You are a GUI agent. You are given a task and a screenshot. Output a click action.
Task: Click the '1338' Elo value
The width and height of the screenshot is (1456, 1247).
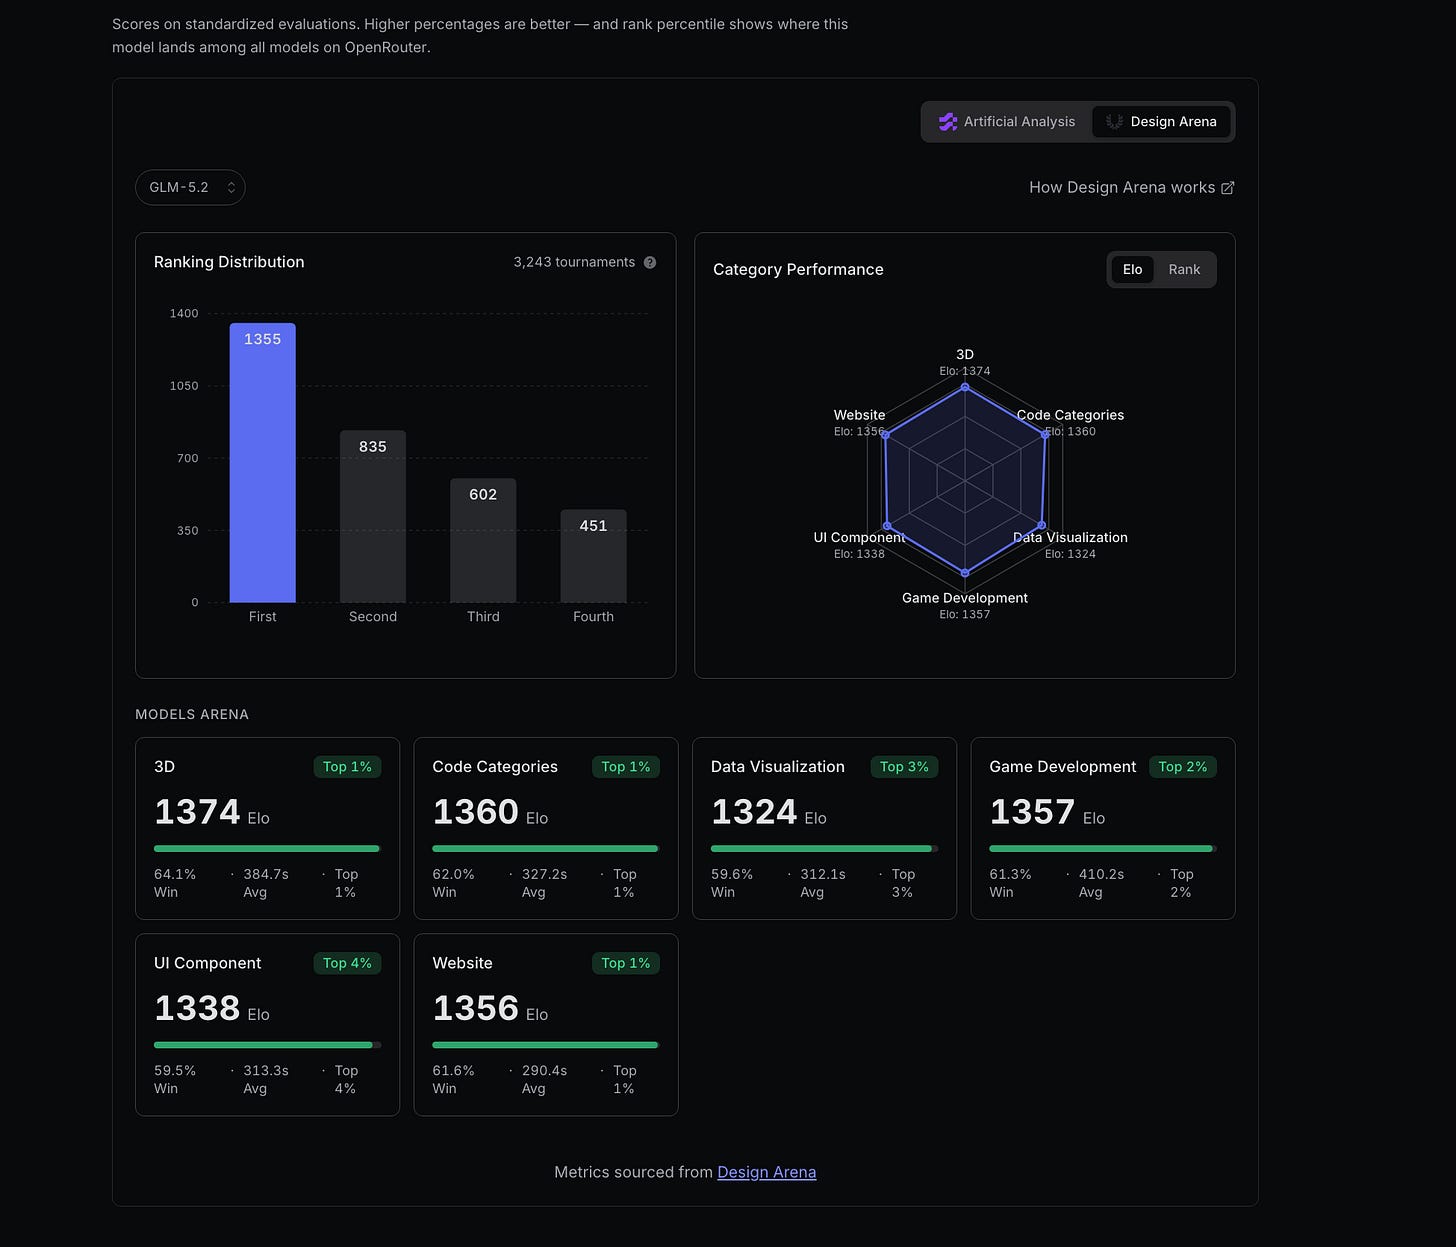(197, 1008)
